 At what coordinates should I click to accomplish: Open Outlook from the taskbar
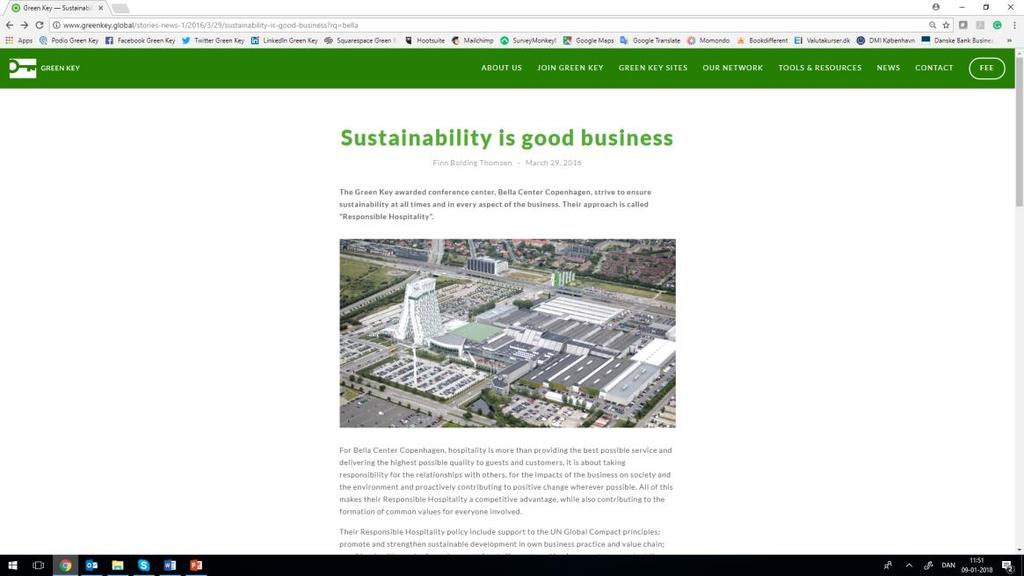coord(91,566)
